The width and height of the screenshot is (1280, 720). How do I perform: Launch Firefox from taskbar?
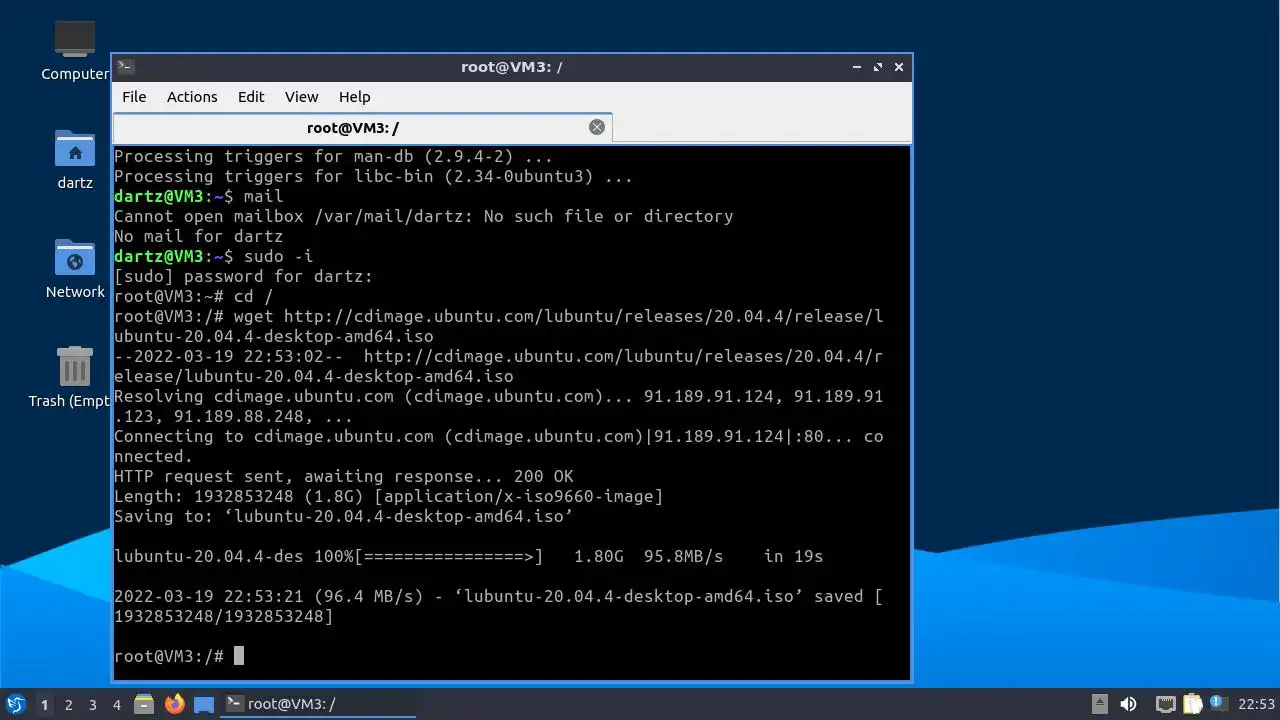click(175, 704)
